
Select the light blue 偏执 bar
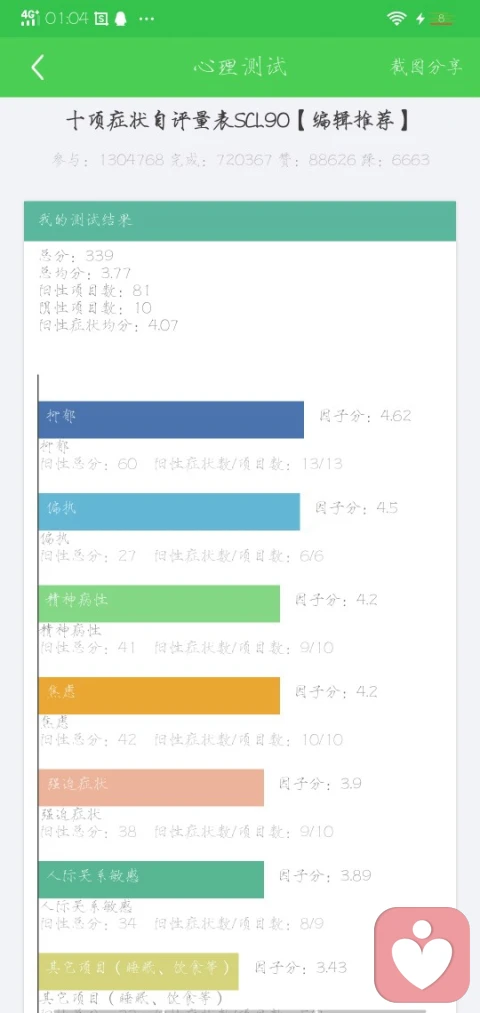(169, 512)
